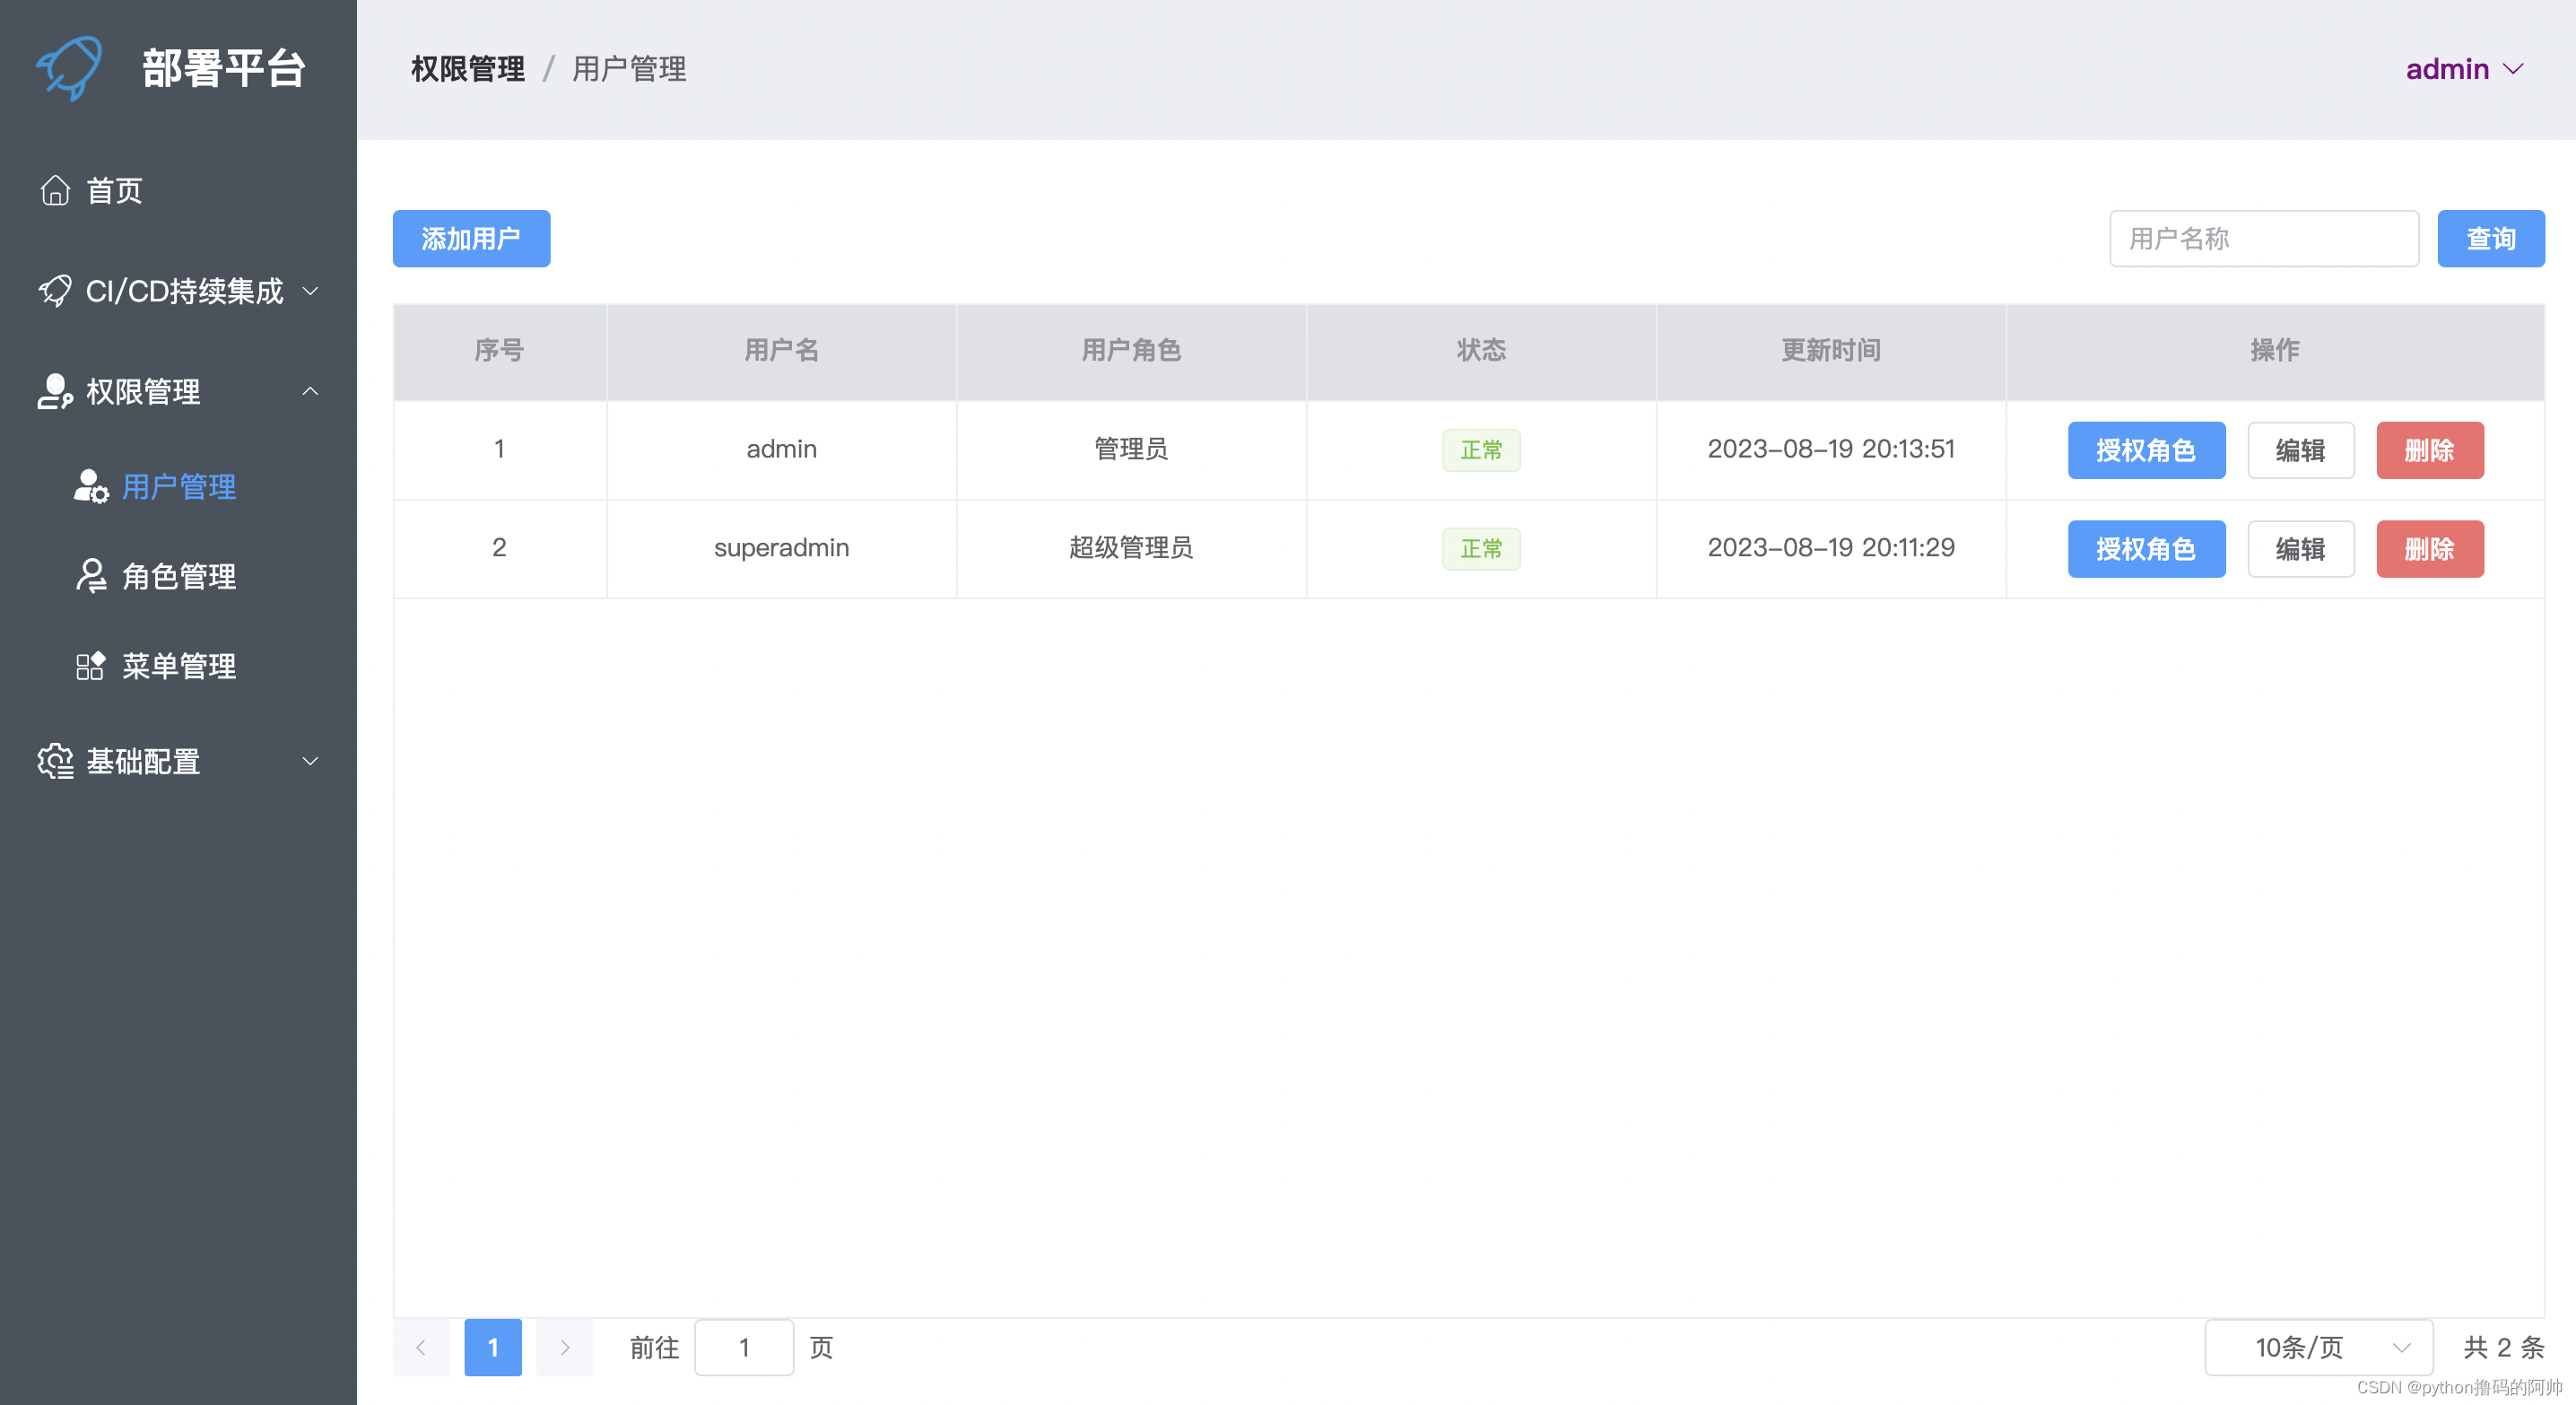Collapse the 权限管理 submenu arrow
The width and height of the screenshot is (2576, 1405).
pyautogui.click(x=311, y=391)
